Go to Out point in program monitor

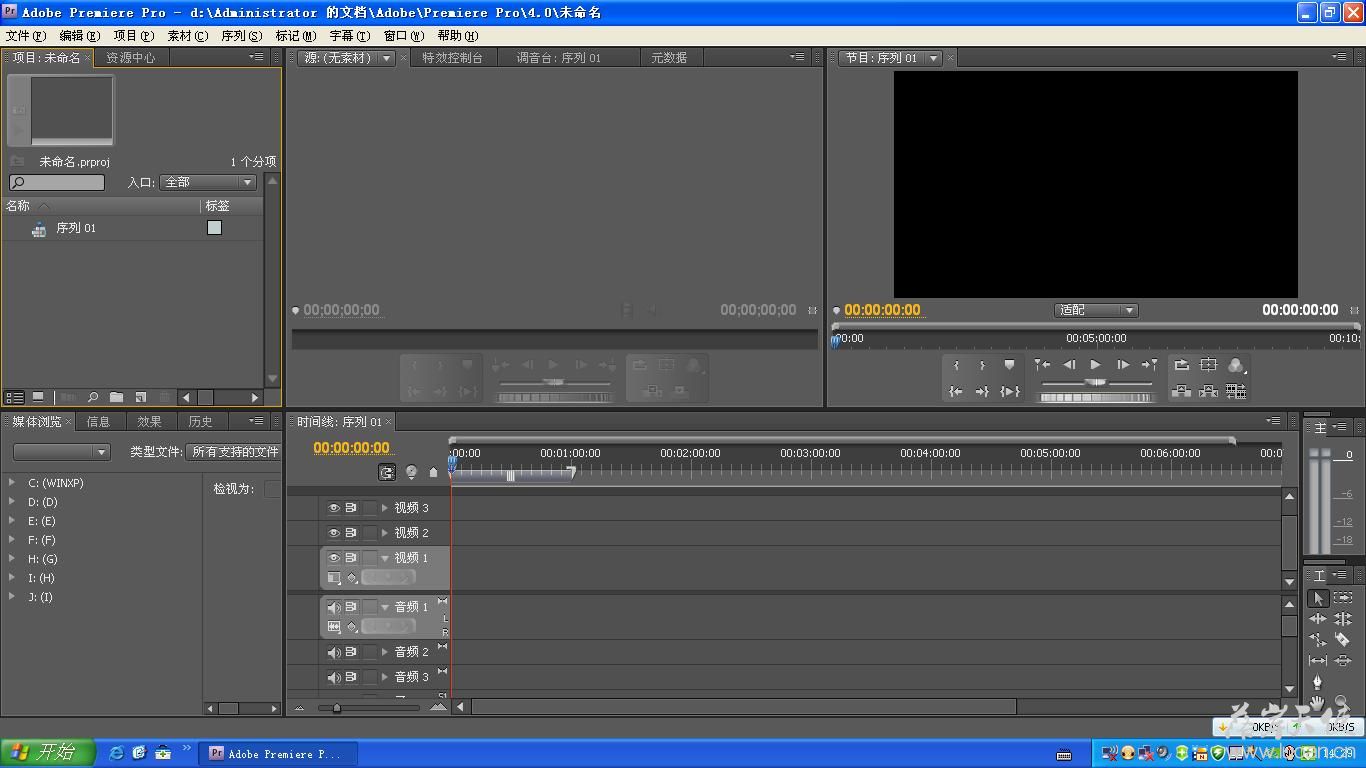point(982,391)
